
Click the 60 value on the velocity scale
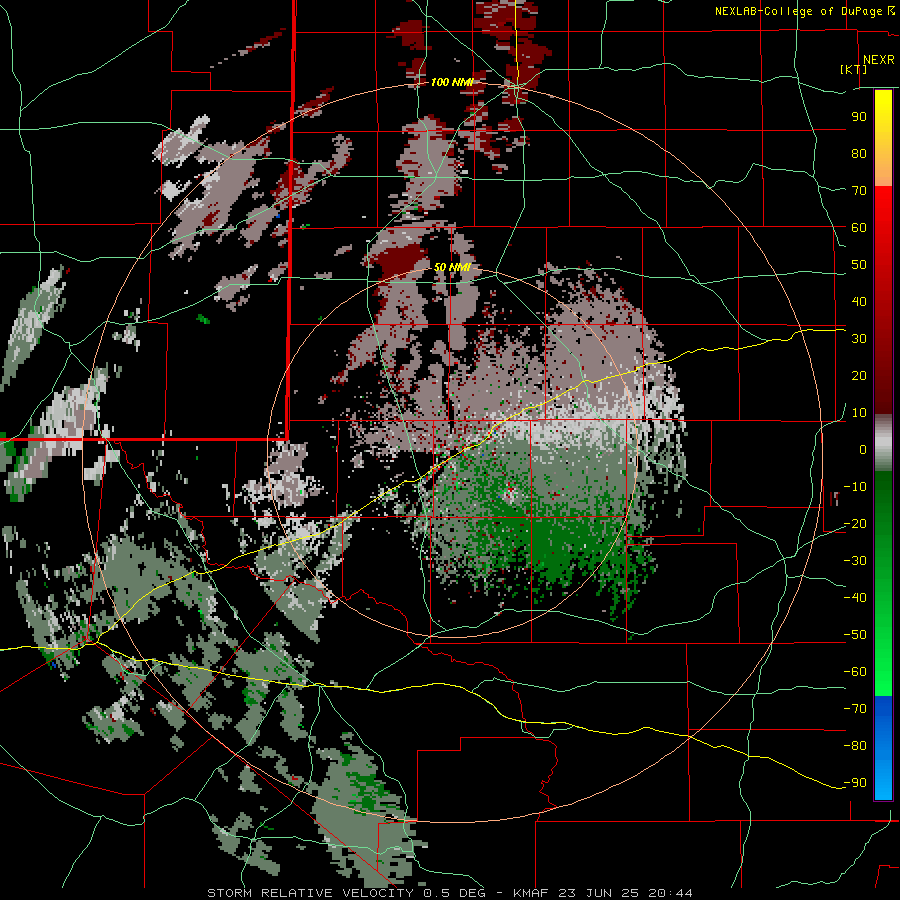coord(859,227)
